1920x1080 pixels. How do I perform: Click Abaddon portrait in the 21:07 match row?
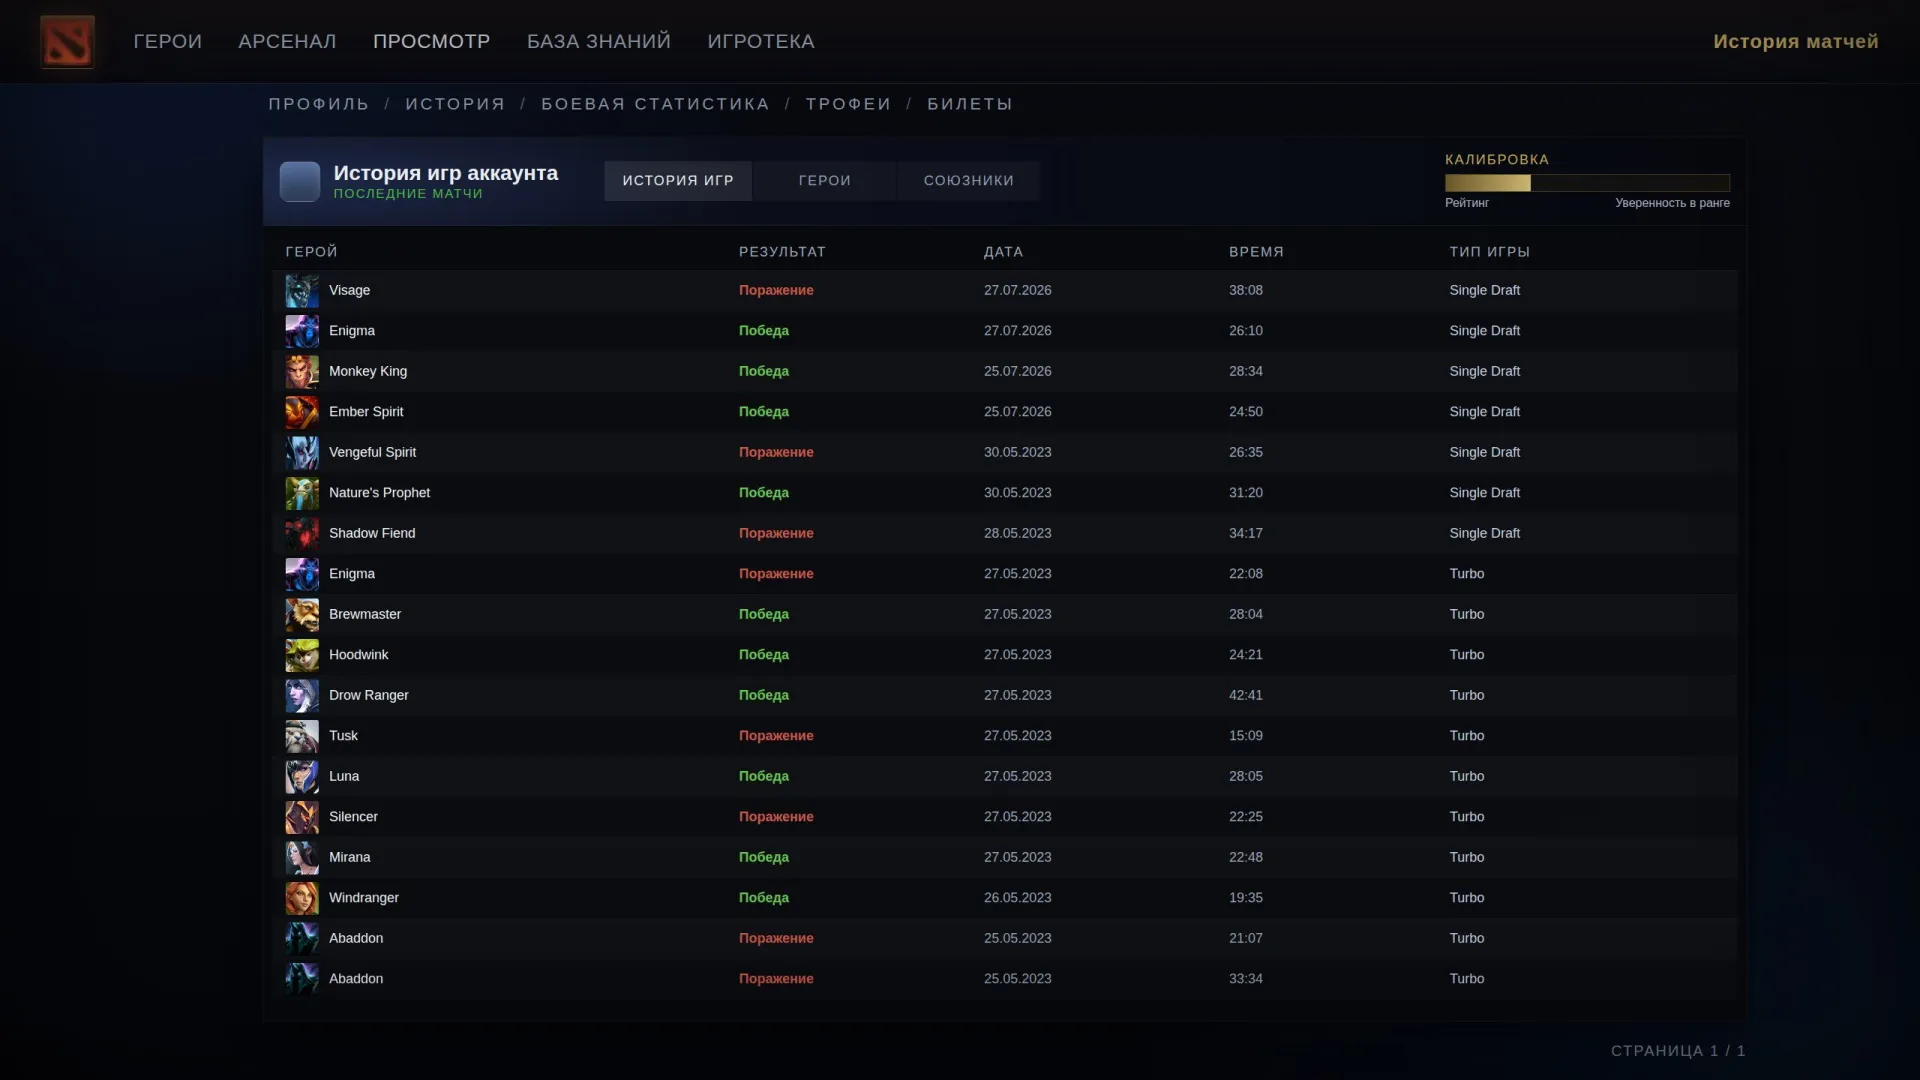pos(302,939)
